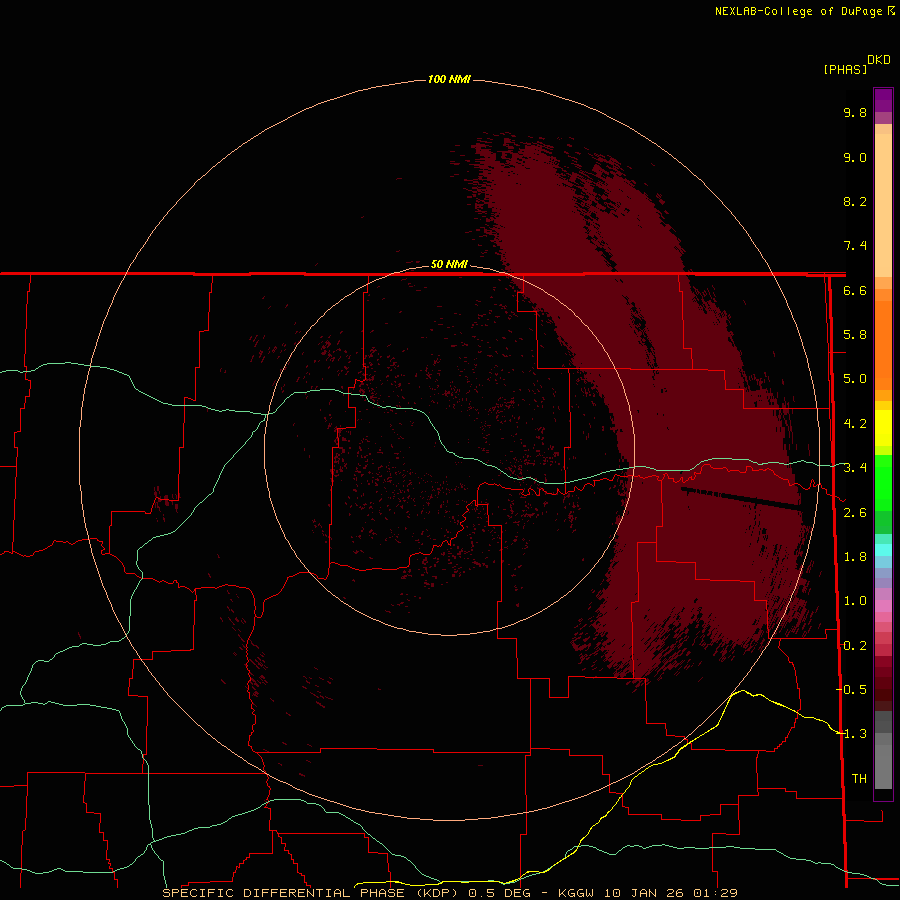Click the NEXLAB-College of DuPage credit text
Viewport: 900px width, 900px height.
tap(800, 11)
